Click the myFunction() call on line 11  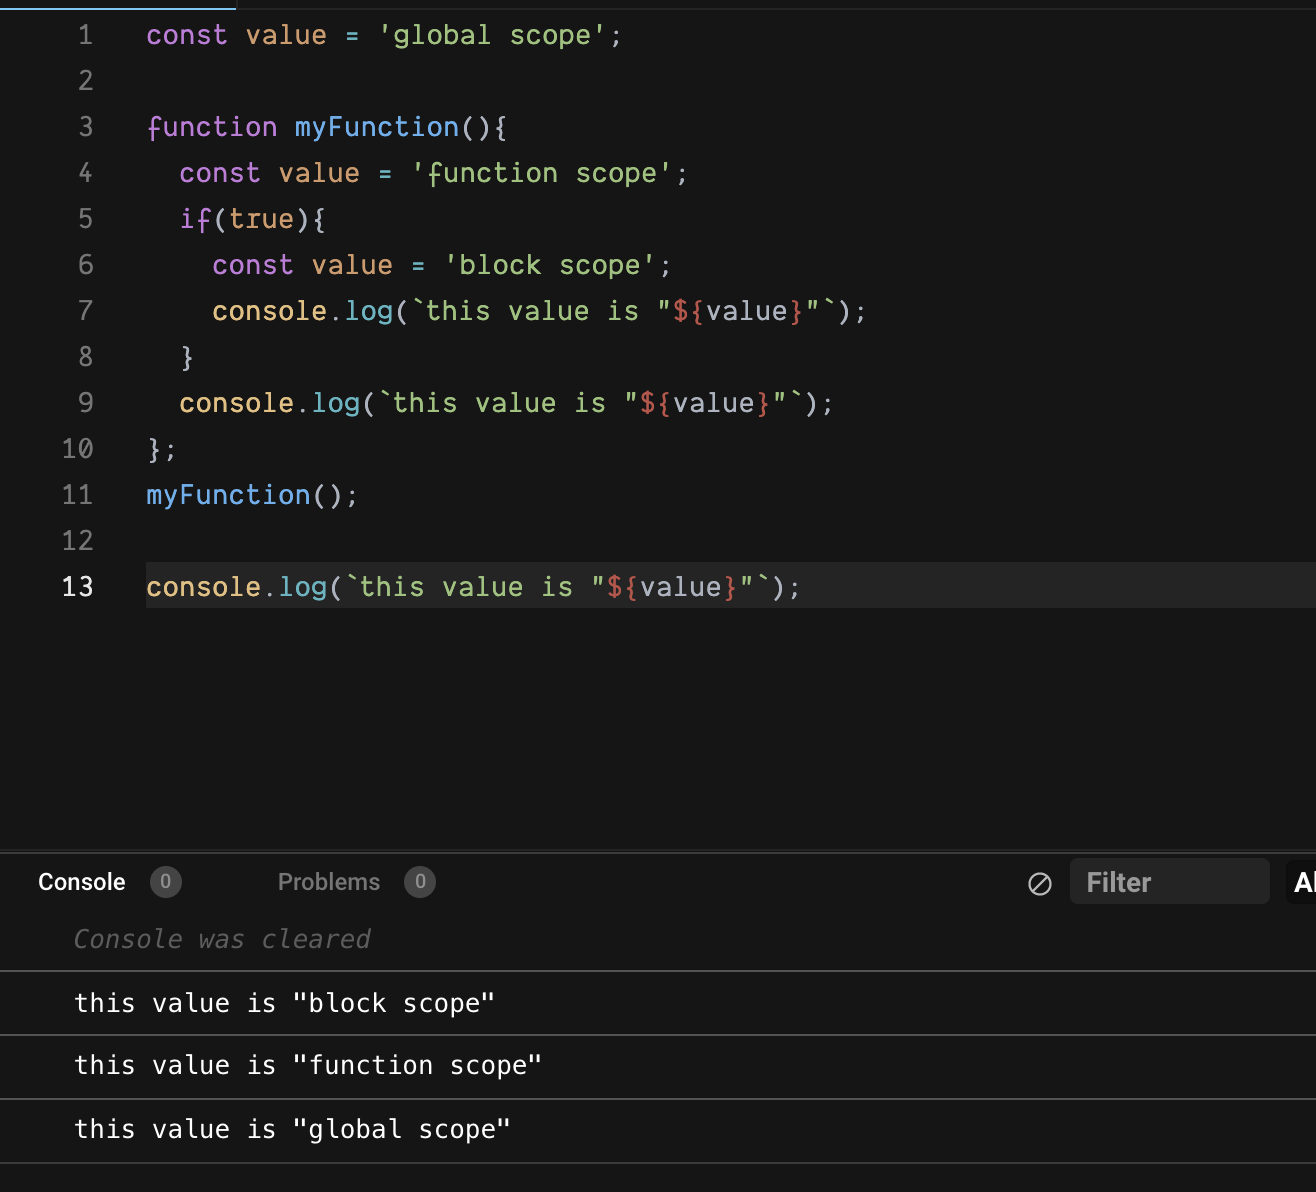(252, 495)
